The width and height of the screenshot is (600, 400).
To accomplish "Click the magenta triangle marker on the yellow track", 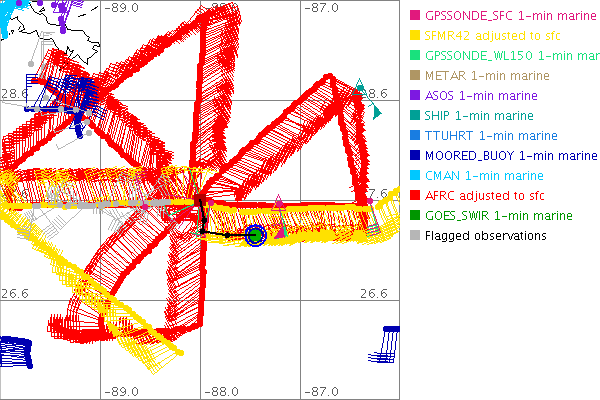I will 280,203.
